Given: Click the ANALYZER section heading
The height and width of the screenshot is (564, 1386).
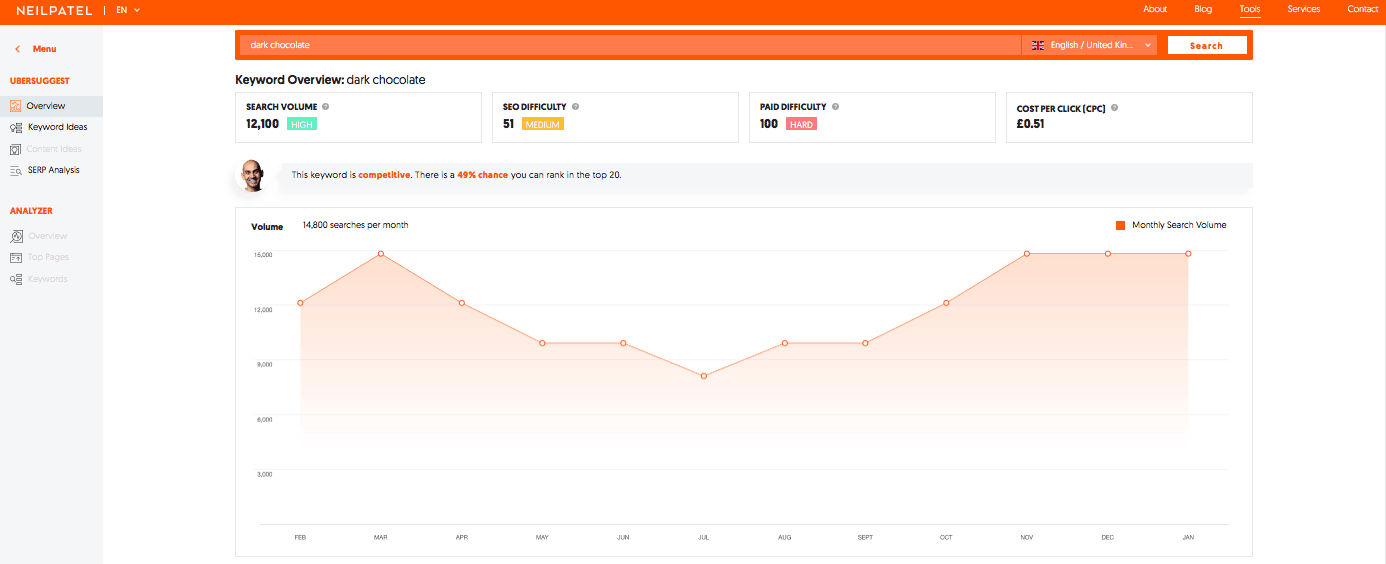Looking at the screenshot, I should coord(31,211).
